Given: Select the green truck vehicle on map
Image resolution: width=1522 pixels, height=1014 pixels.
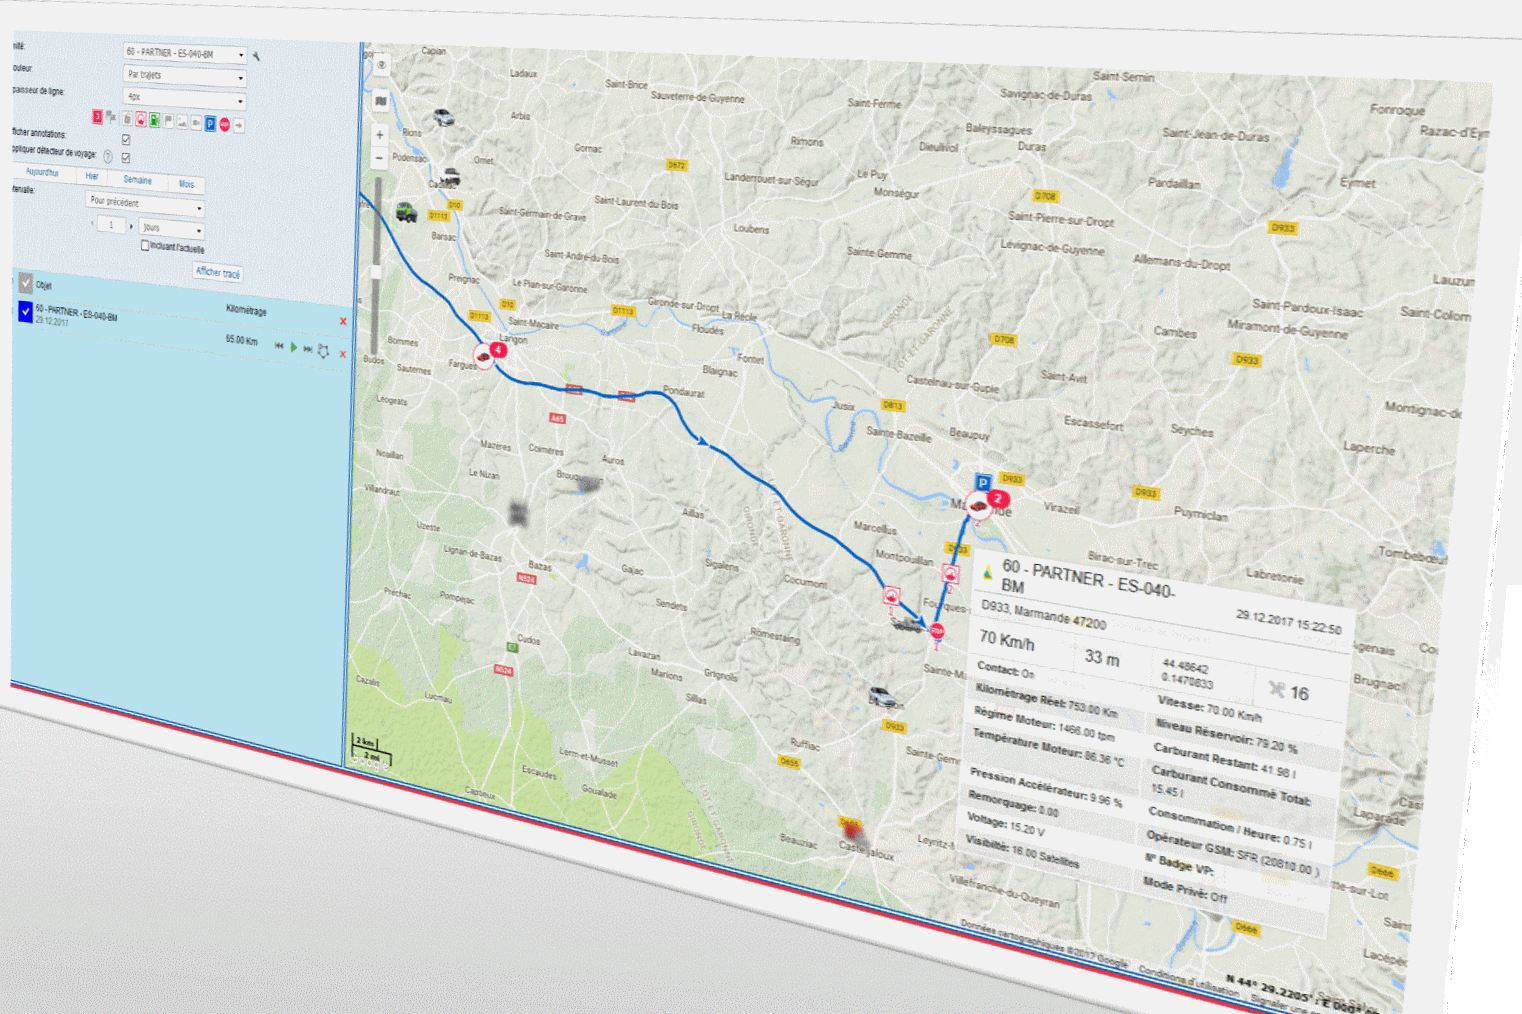Looking at the screenshot, I should [x=406, y=212].
